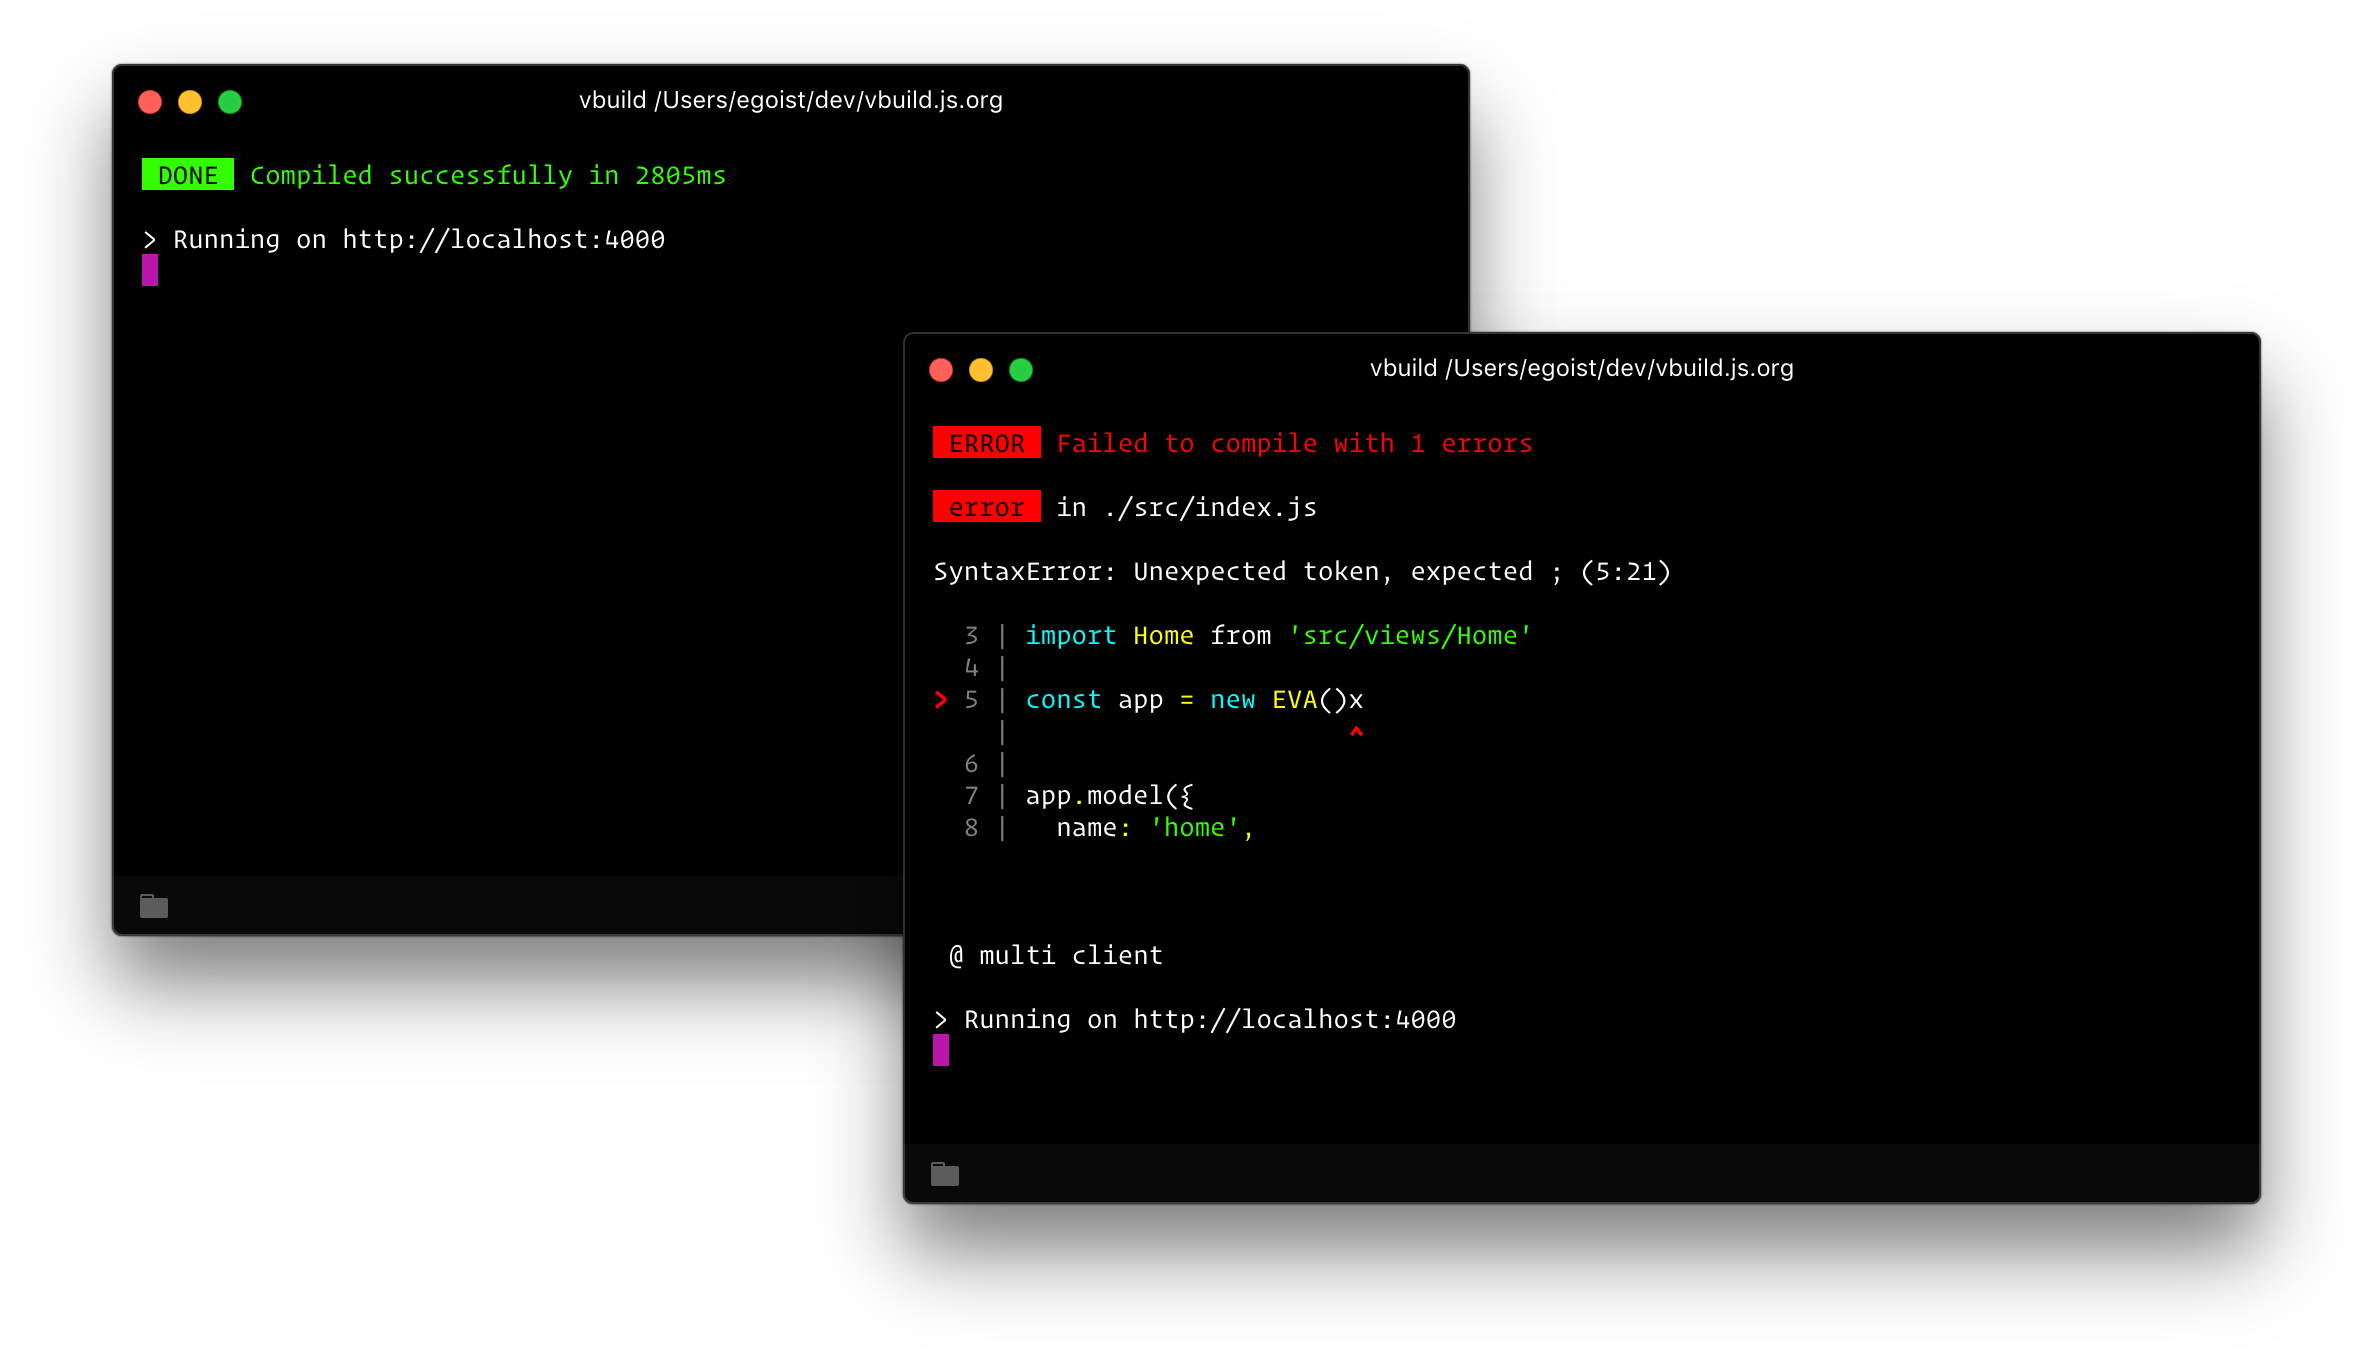Click the green DONE badge

click(188, 175)
